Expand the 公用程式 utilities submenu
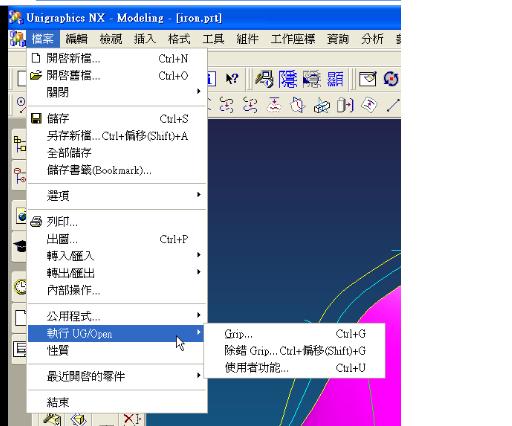Image resolution: width=512 pixels, height=426 pixels. point(117,316)
